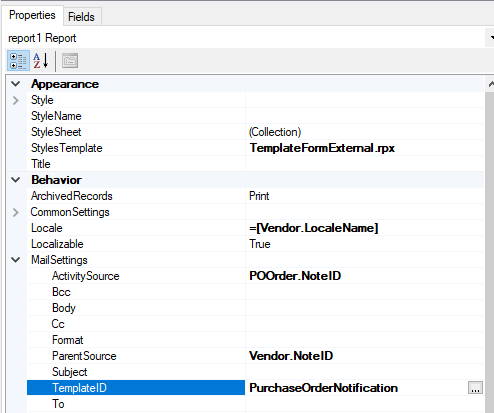
Task: Open Property Pages icon in toolbar
Action: [70, 61]
